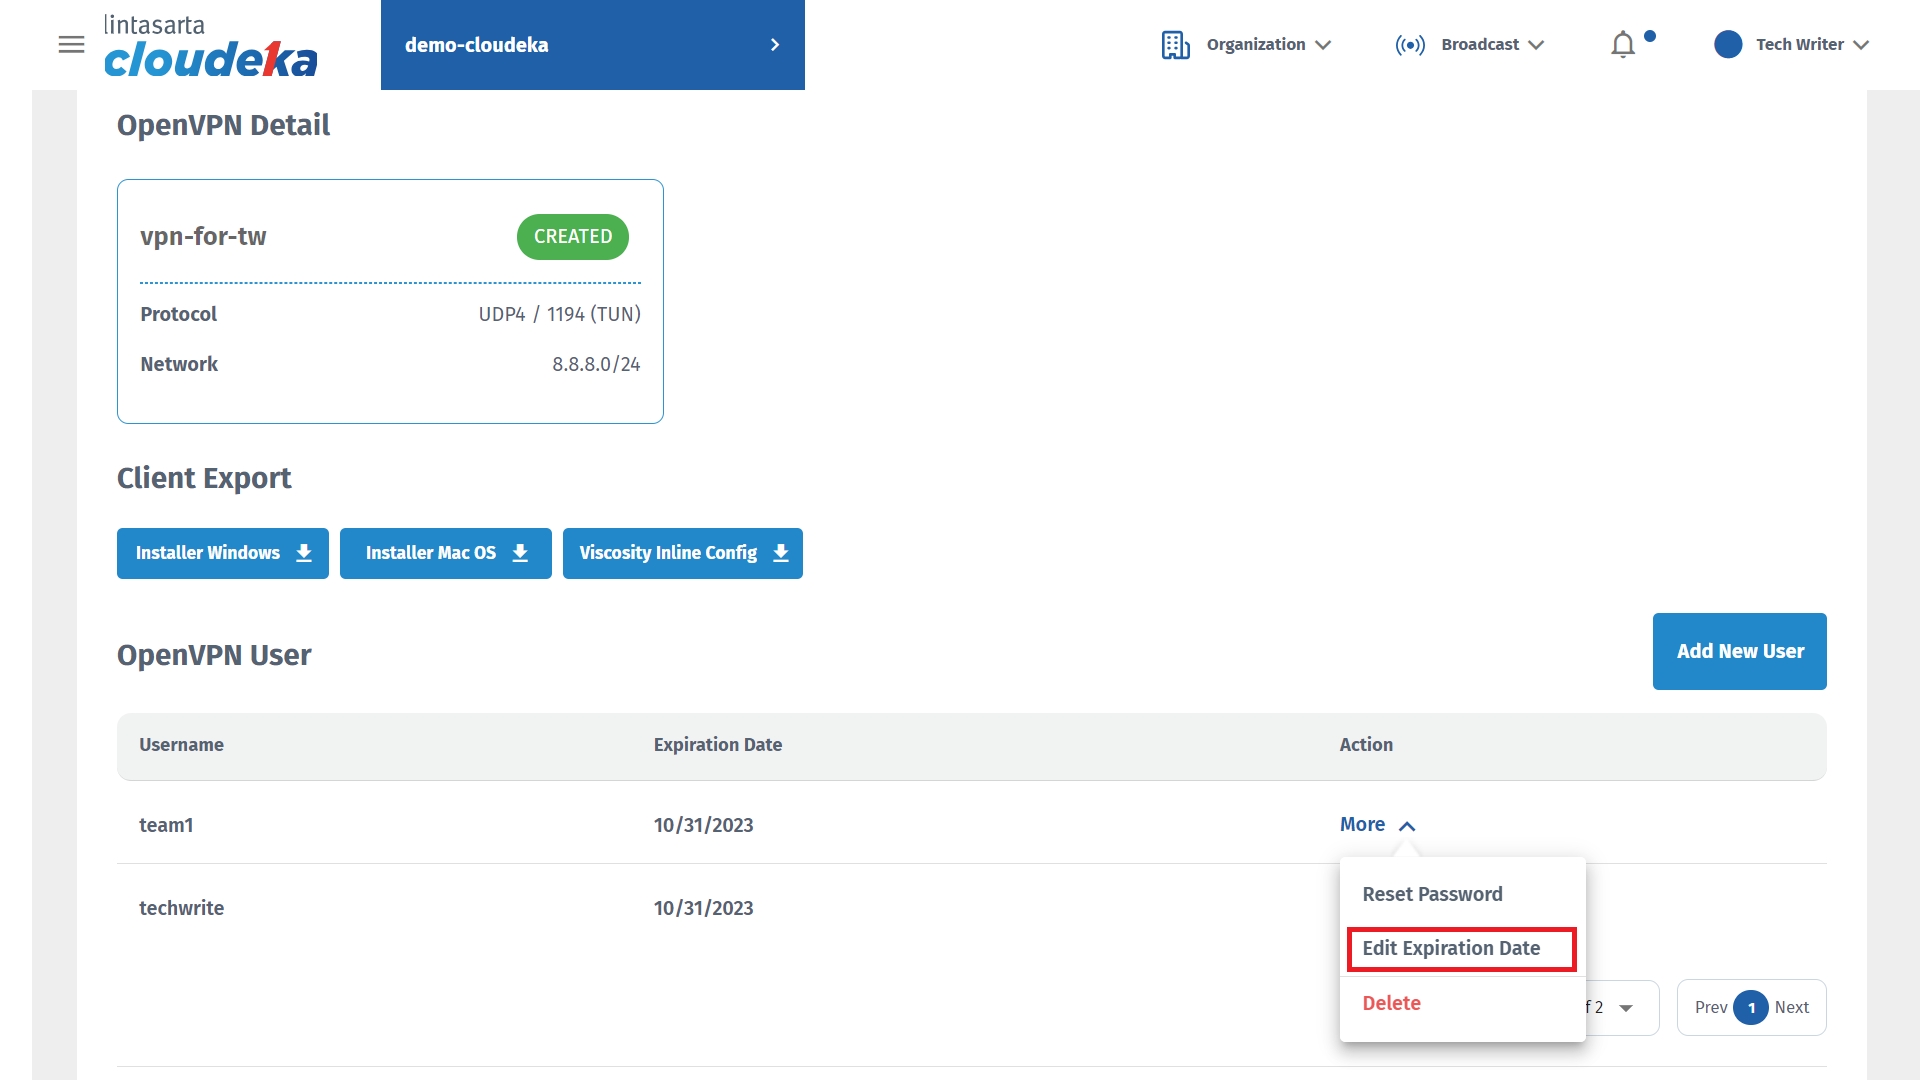Select Reset Password from menu
Viewport: 1920px width, 1080px height.
[x=1432, y=894]
